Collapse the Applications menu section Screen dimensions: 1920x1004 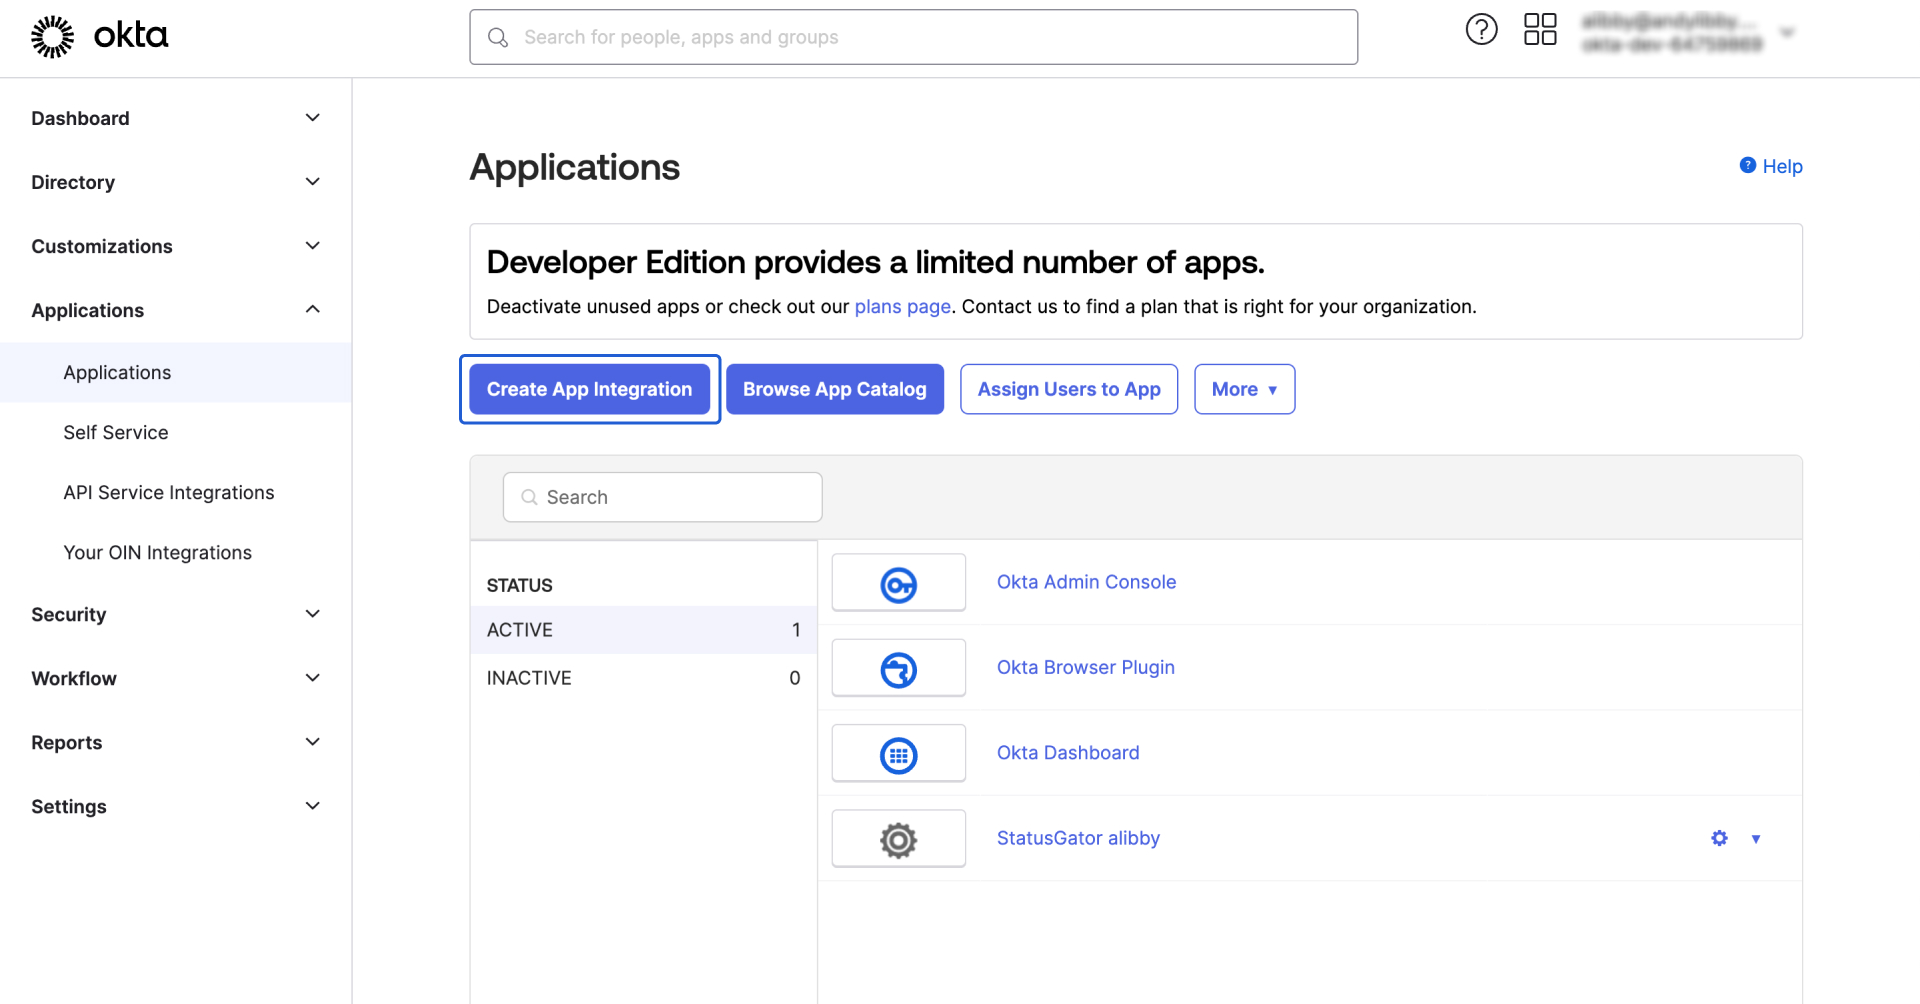click(312, 310)
